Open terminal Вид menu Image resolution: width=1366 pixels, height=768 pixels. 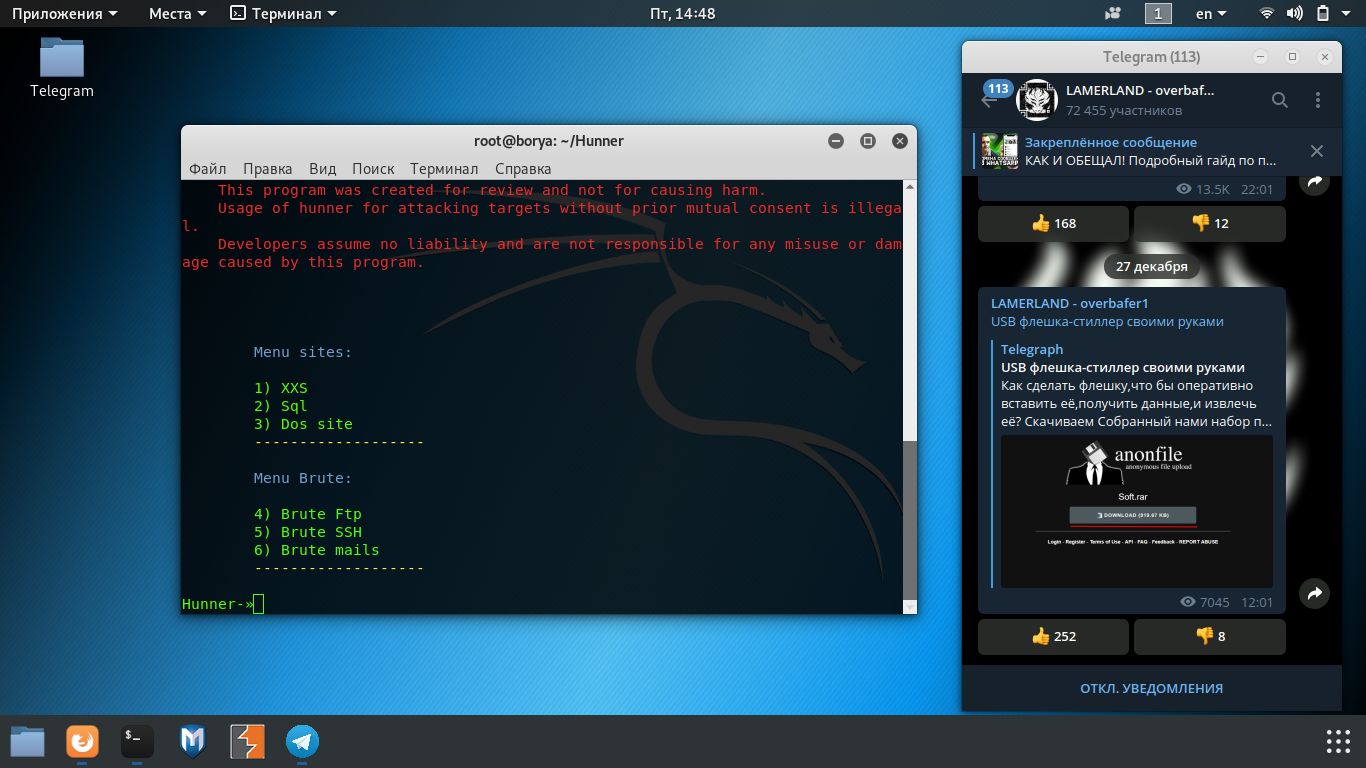323,169
